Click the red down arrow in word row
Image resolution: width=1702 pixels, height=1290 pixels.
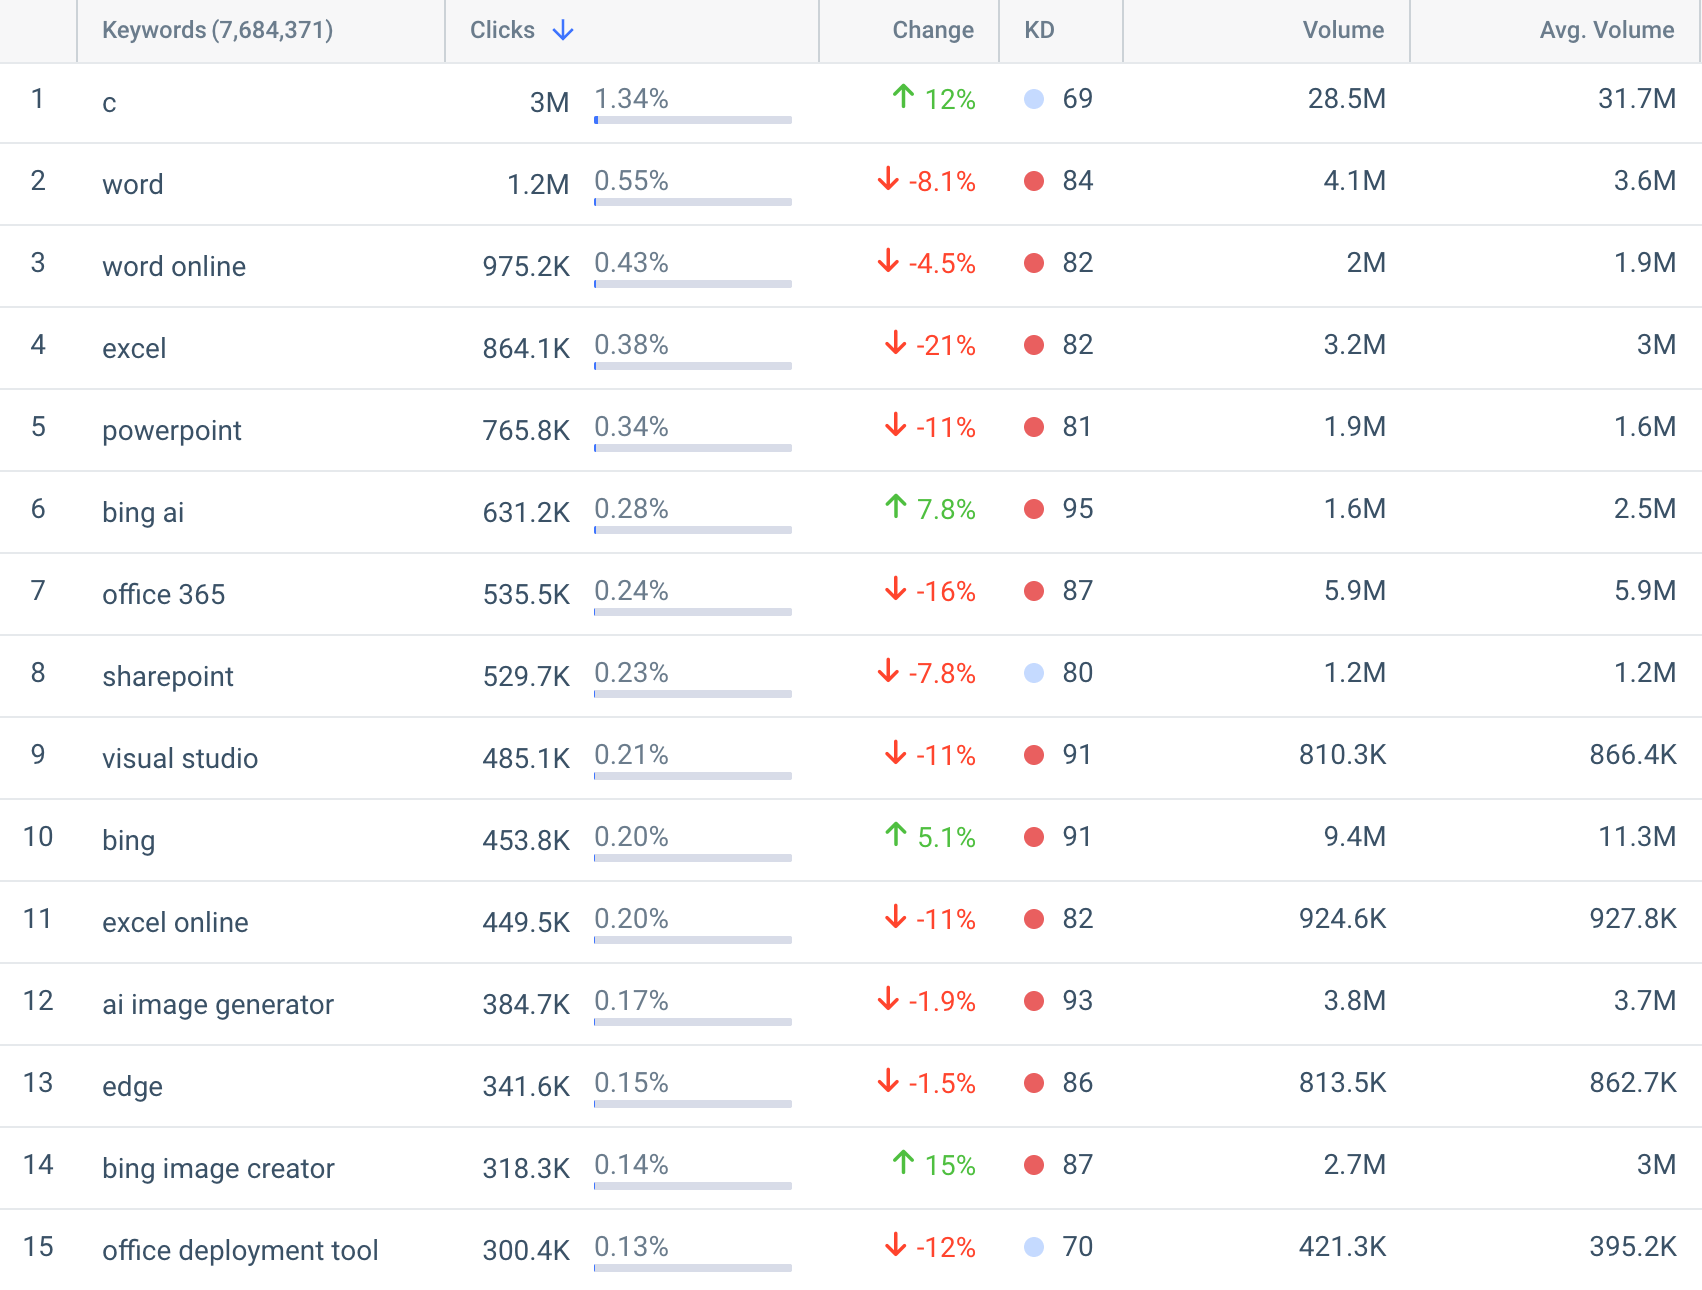(888, 179)
